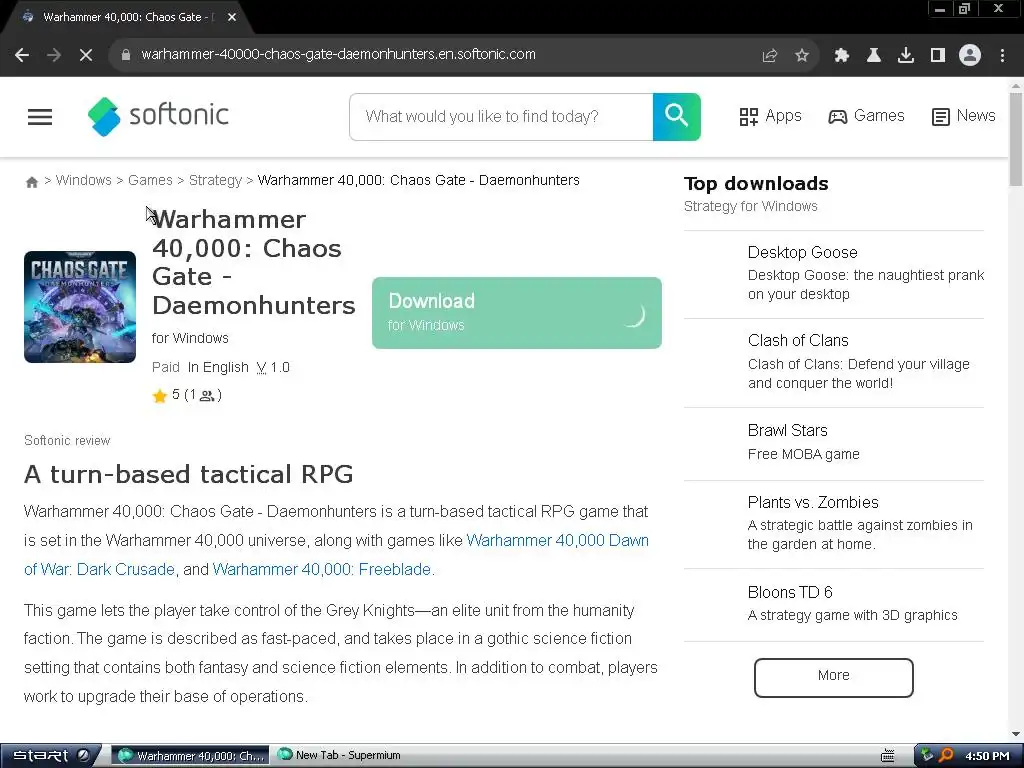Click the search input field

pyautogui.click(x=501, y=117)
